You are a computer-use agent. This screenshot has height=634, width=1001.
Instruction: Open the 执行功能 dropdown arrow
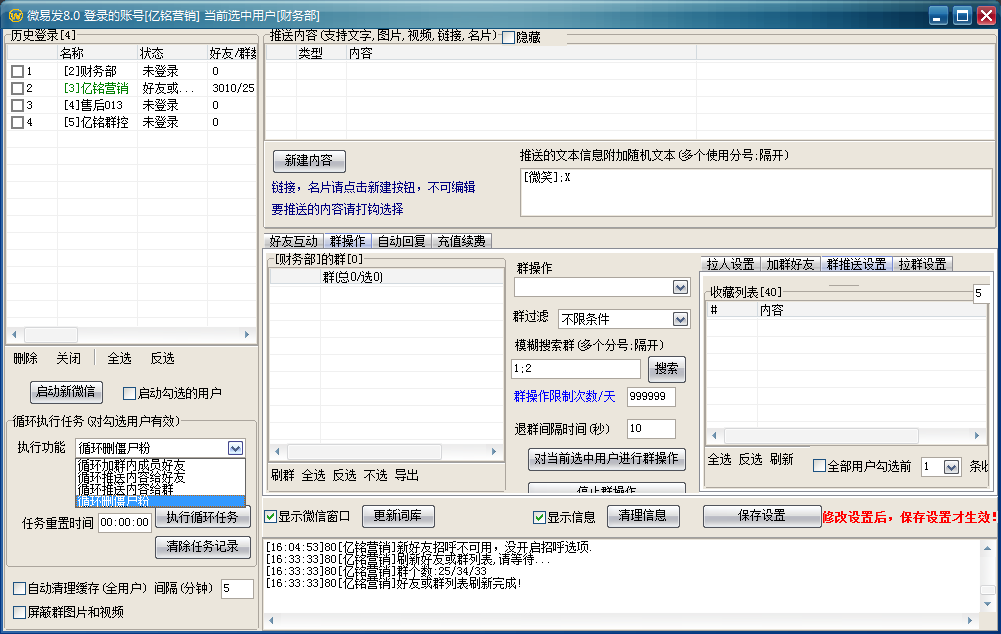point(235,448)
